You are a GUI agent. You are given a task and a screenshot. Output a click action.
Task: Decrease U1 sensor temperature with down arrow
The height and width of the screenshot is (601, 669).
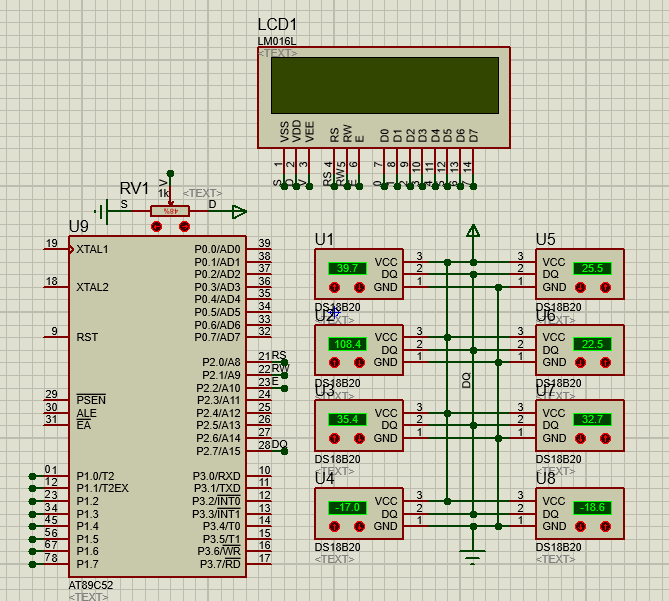pos(359,287)
